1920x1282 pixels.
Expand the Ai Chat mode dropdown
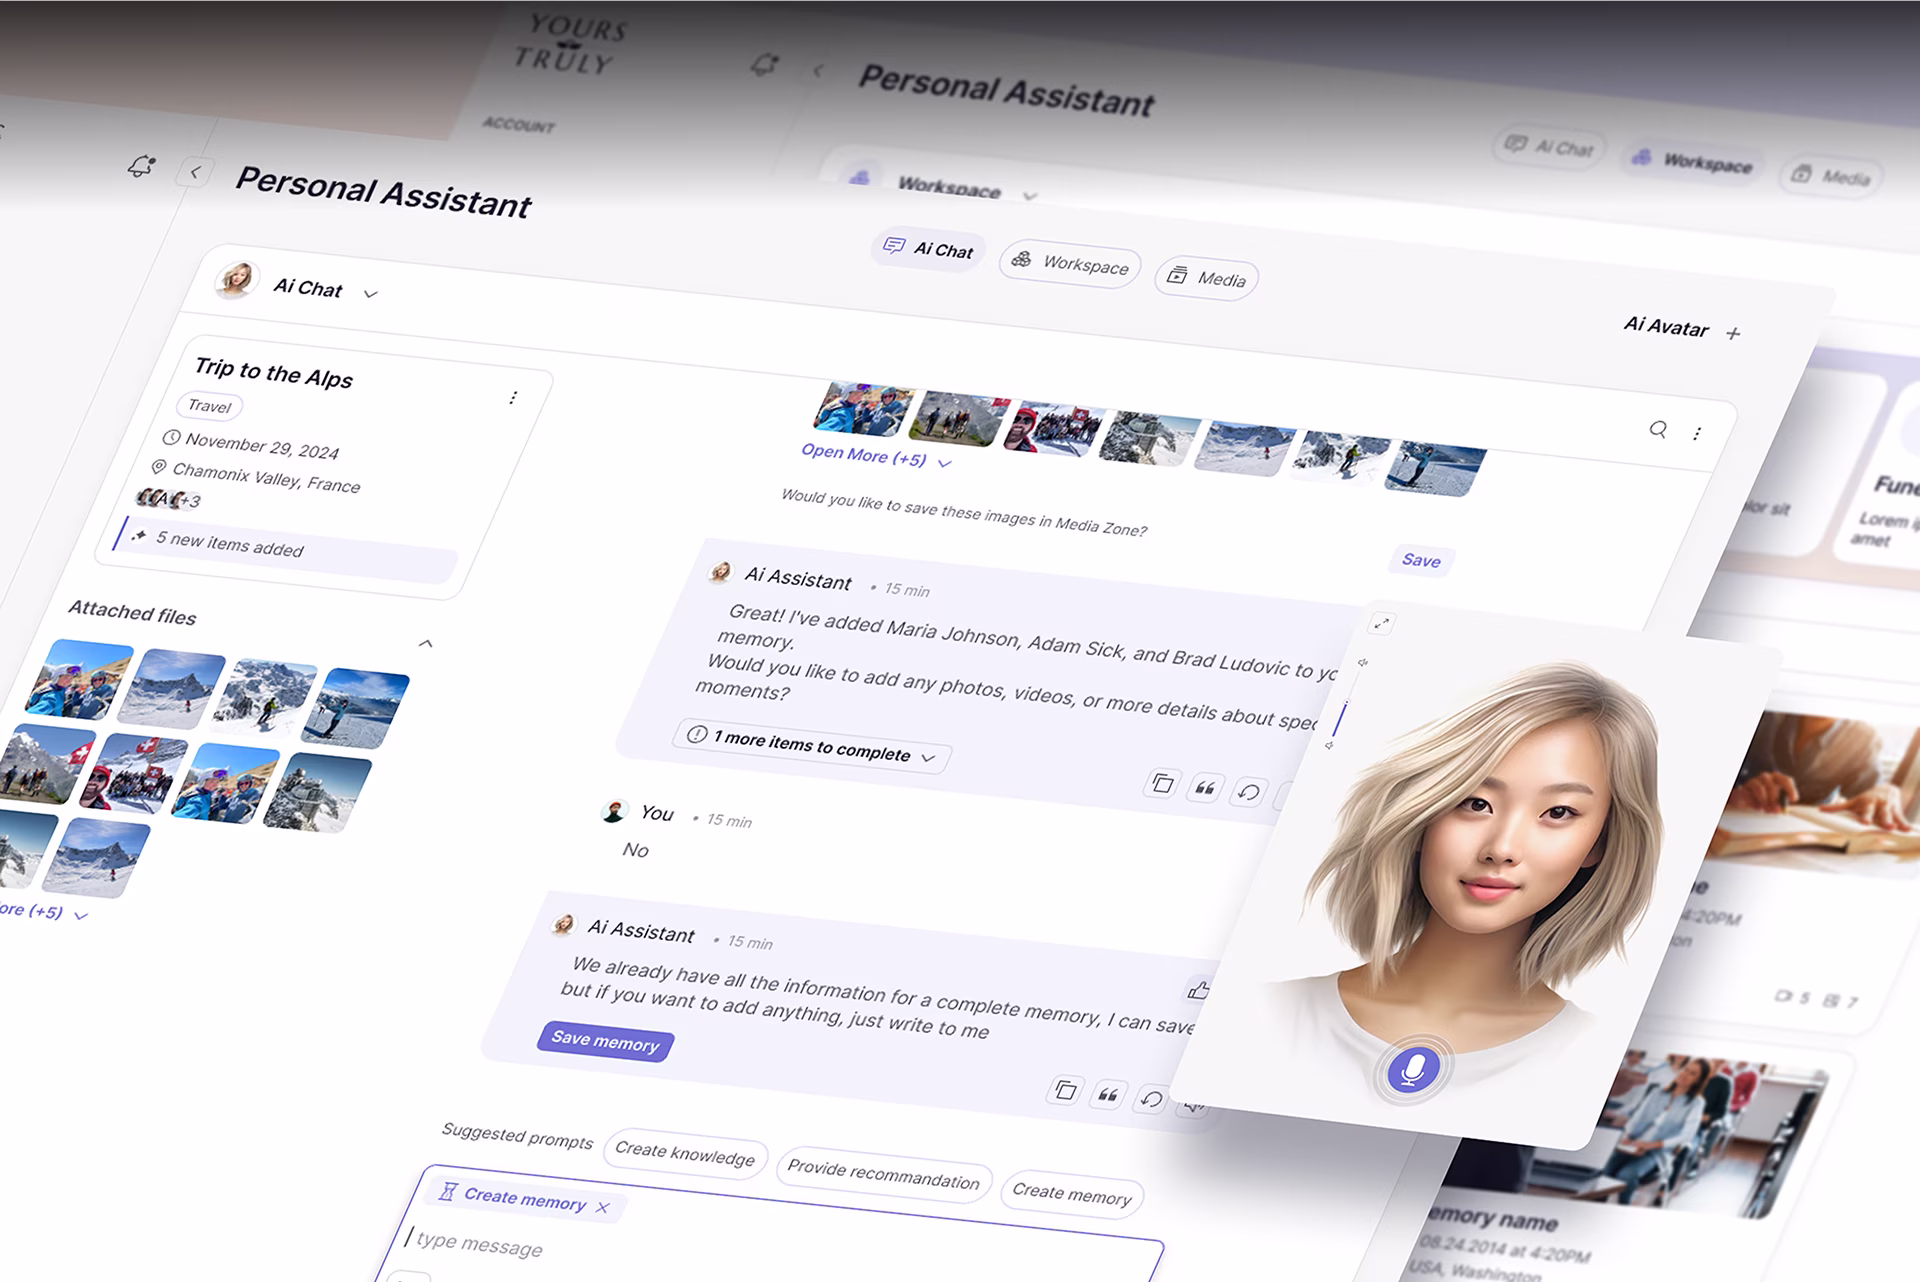[371, 294]
